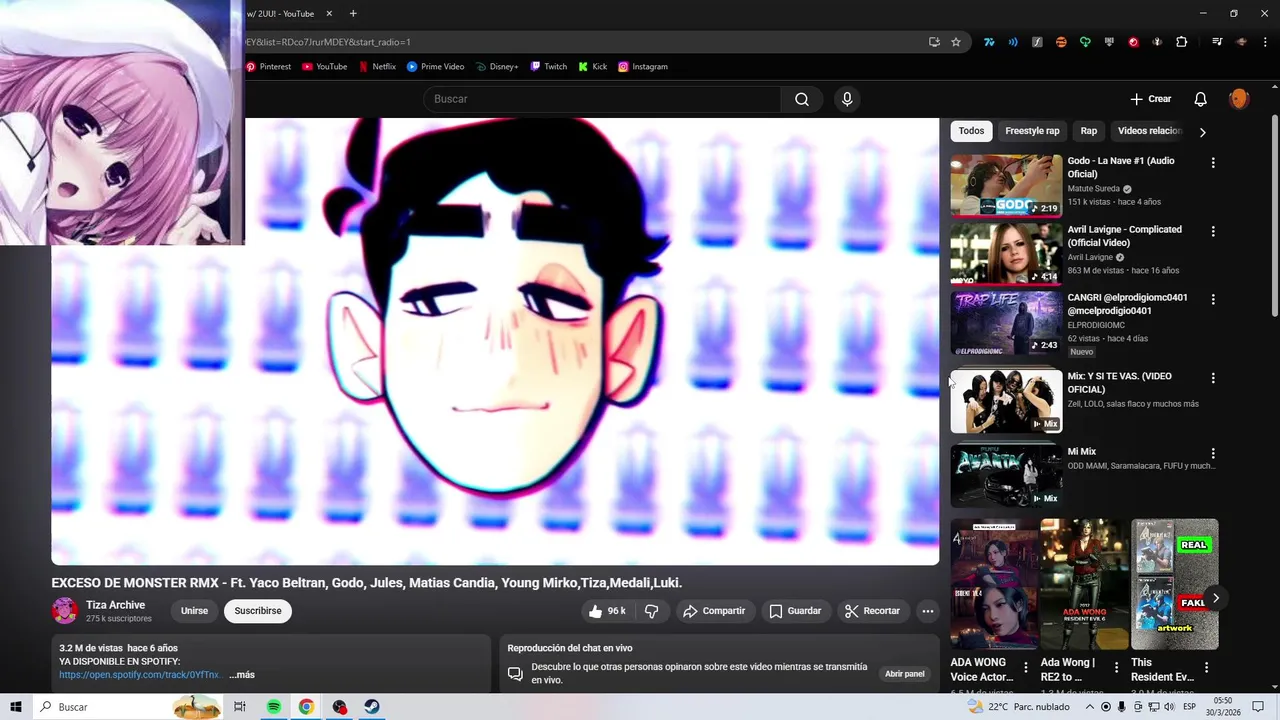Open Mi Mix playlist title
Screen dimensions: 1280x720
pyautogui.click(x=1081, y=452)
